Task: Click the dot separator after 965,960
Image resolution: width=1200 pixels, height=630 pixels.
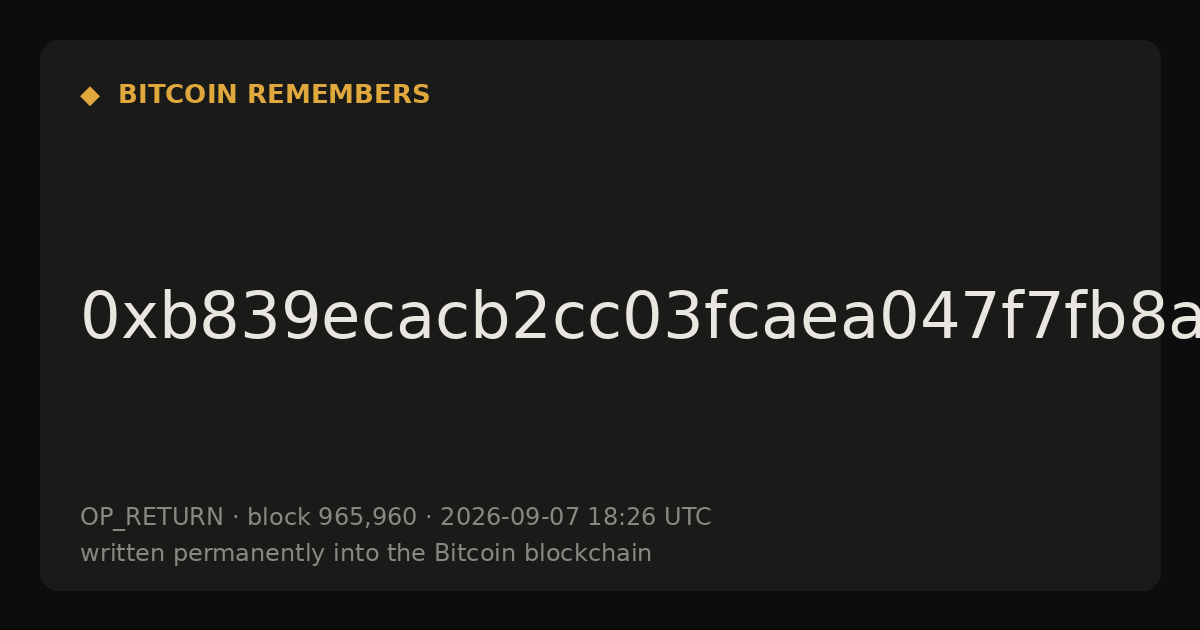Action: point(428,518)
